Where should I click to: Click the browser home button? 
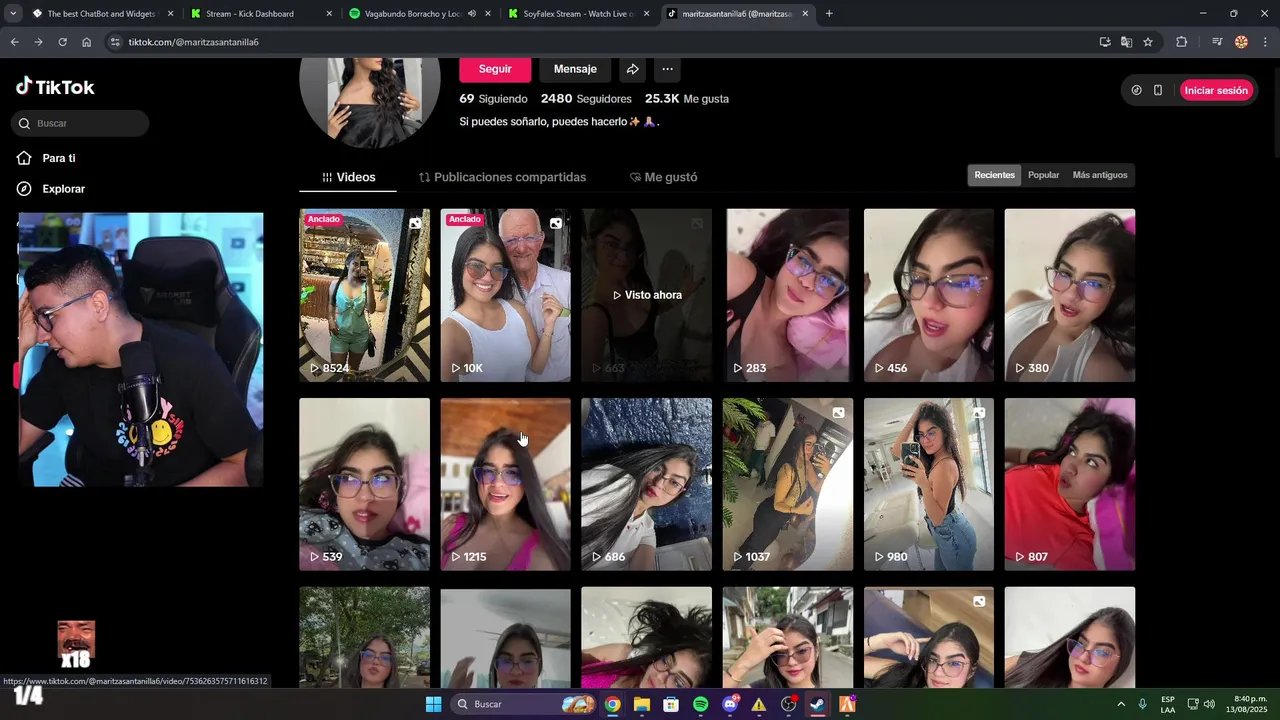point(86,42)
